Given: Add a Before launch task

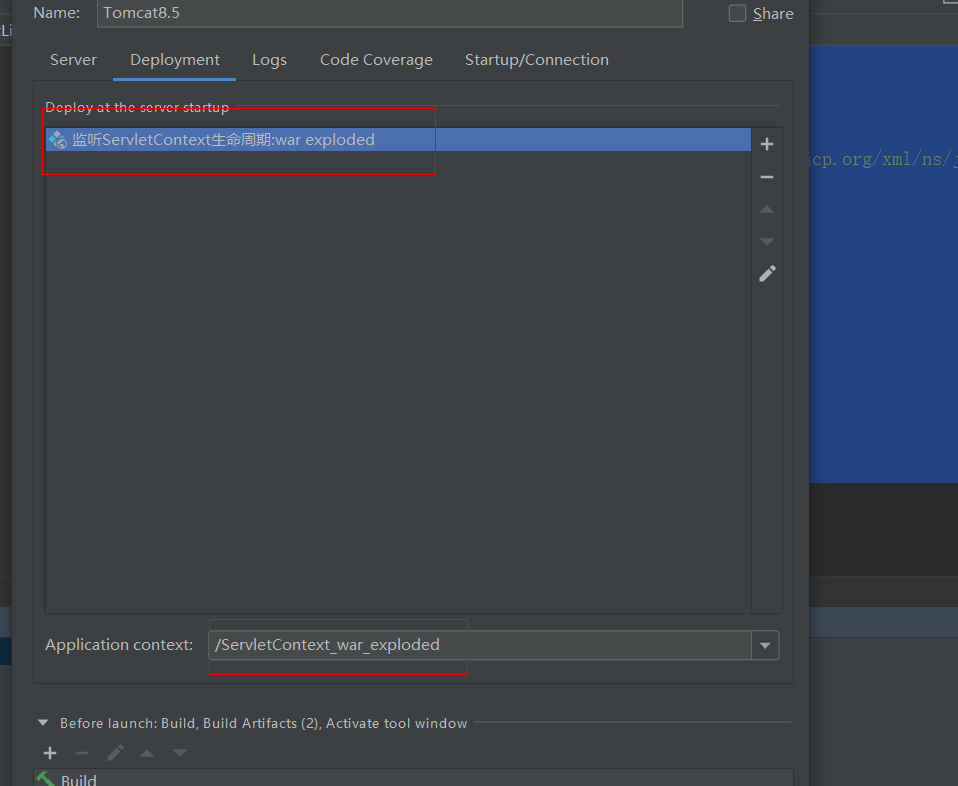Looking at the screenshot, I should (50, 753).
